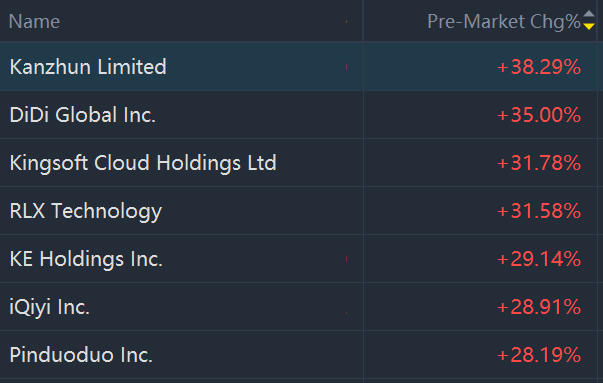Open Kingsoft Cloud Holdings Ltd row

(x=298, y=163)
